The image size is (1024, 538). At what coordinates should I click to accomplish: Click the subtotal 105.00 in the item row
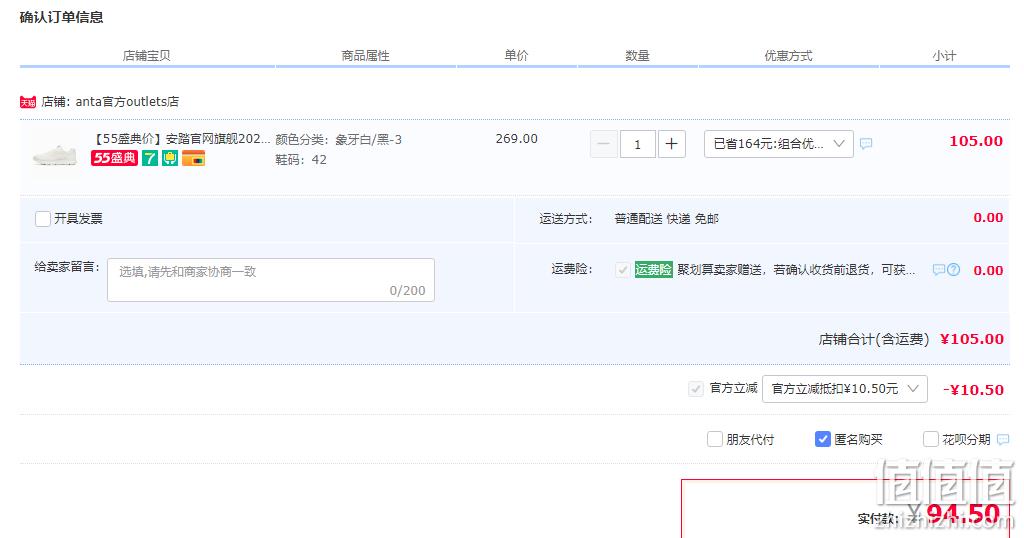[976, 141]
